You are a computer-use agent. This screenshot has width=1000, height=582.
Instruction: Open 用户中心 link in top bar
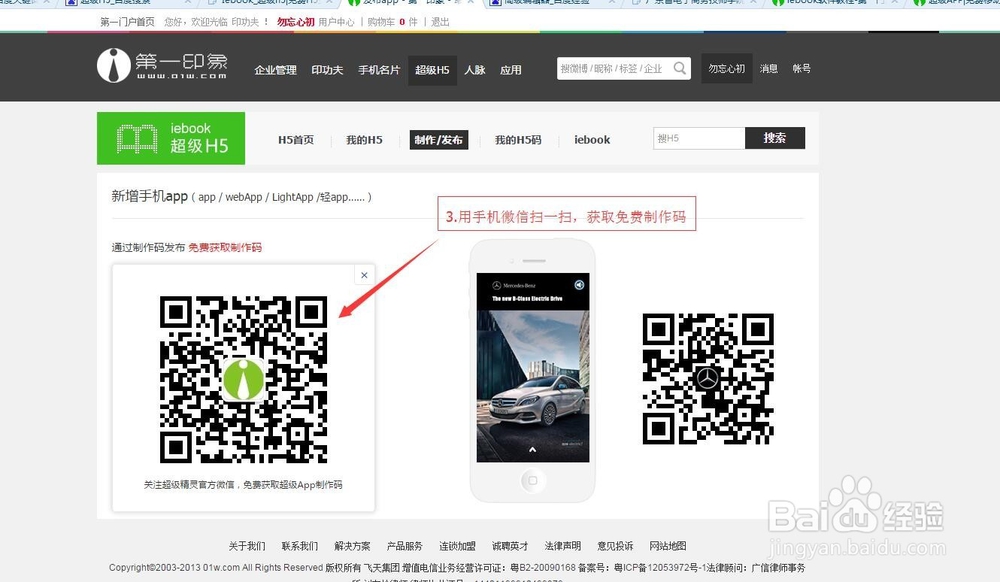pyautogui.click(x=336, y=22)
